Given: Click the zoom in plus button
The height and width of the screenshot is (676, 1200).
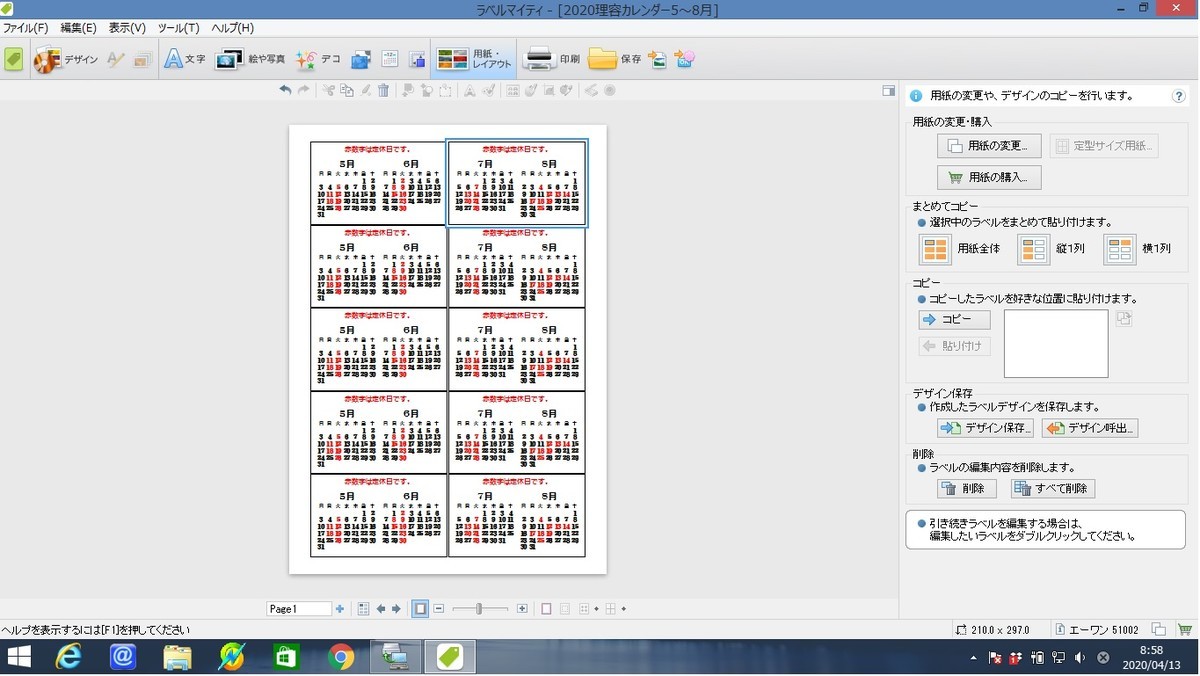Looking at the screenshot, I should pos(522,608).
